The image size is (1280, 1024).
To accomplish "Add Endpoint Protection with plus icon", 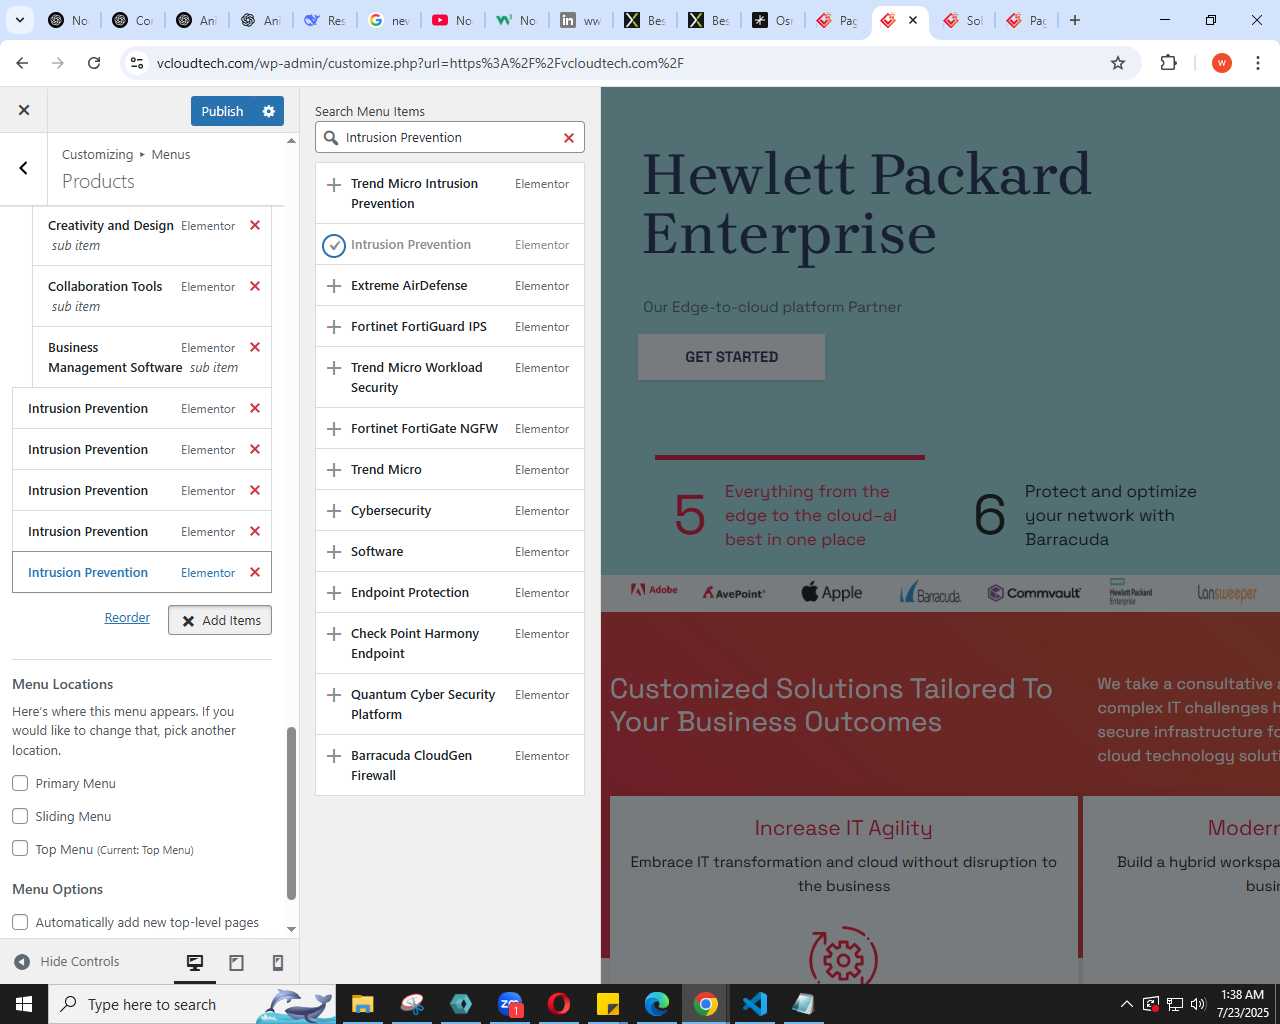I will (334, 593).
